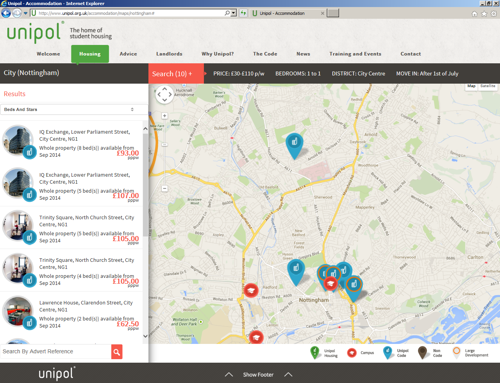Viewport: 500px width, 383px height.
Task: Click the map zoom out minus button
Action: (164, 189)
